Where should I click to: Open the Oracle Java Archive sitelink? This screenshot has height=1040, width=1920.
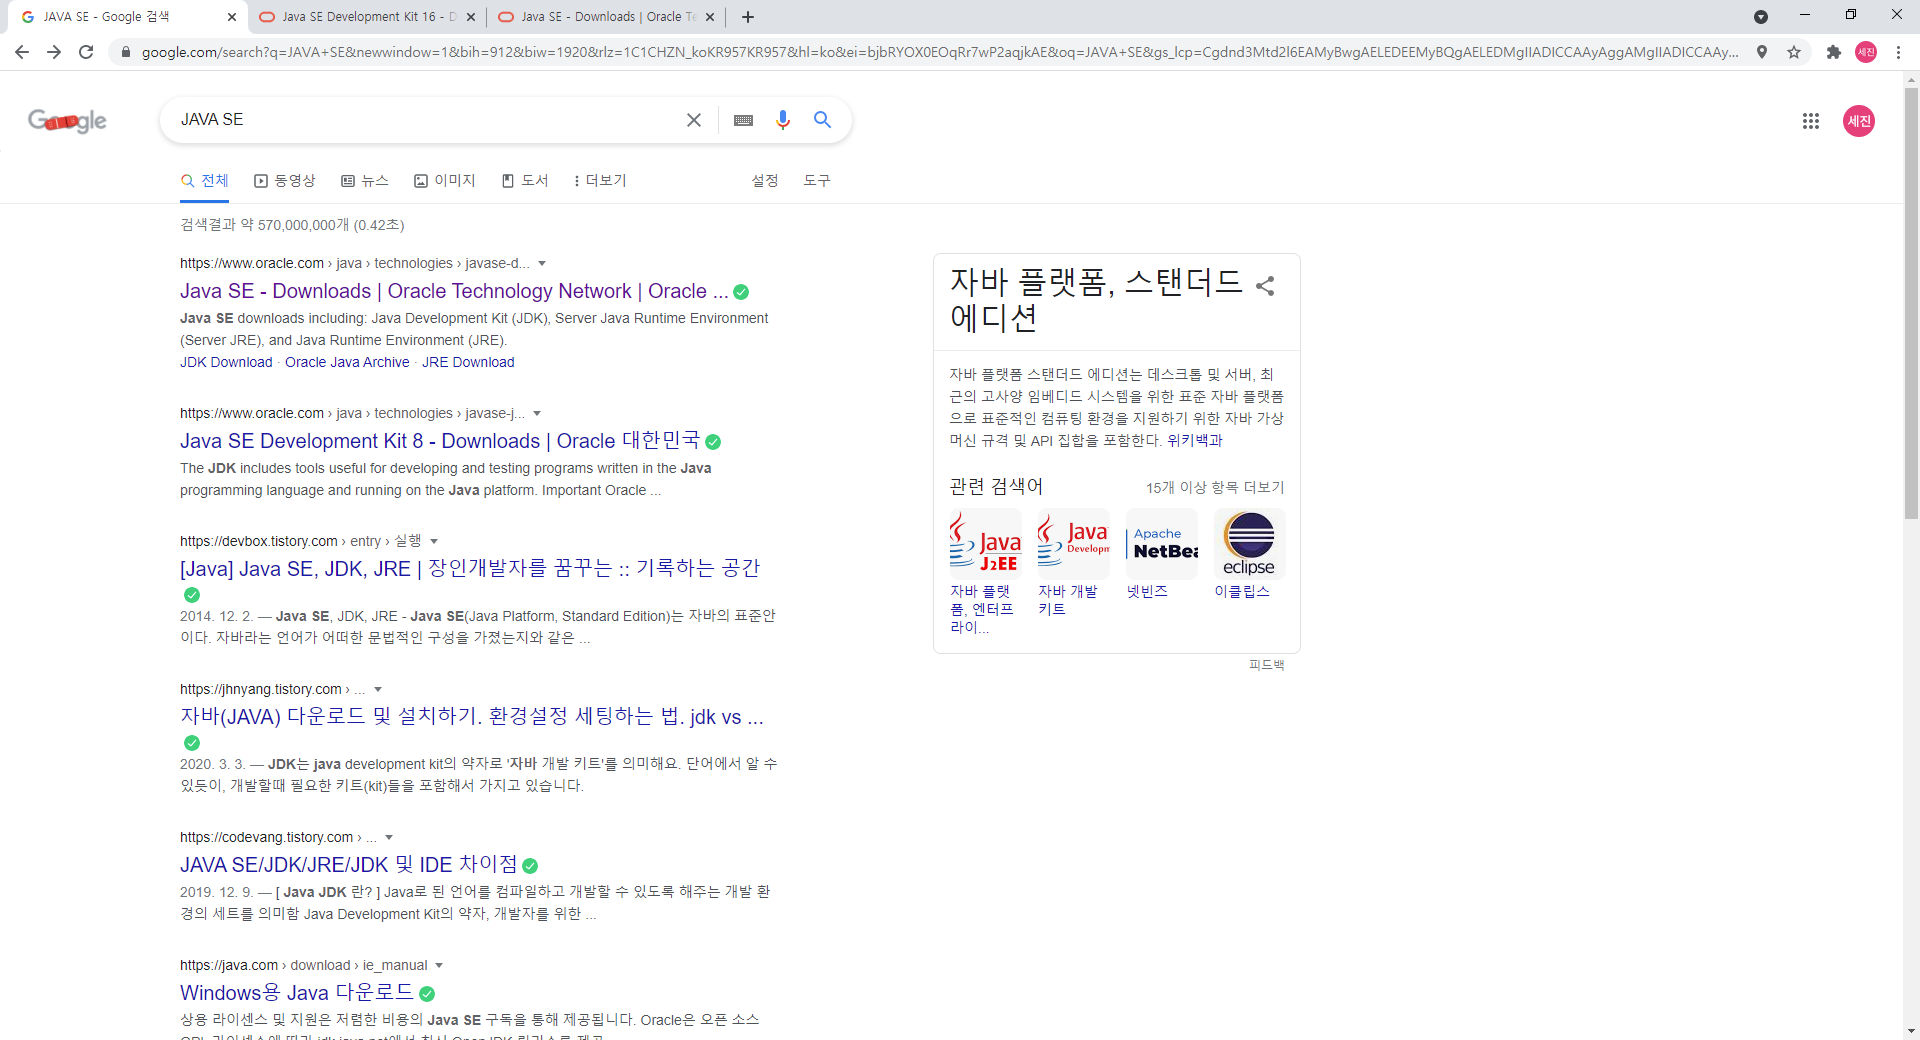(347, 363)
